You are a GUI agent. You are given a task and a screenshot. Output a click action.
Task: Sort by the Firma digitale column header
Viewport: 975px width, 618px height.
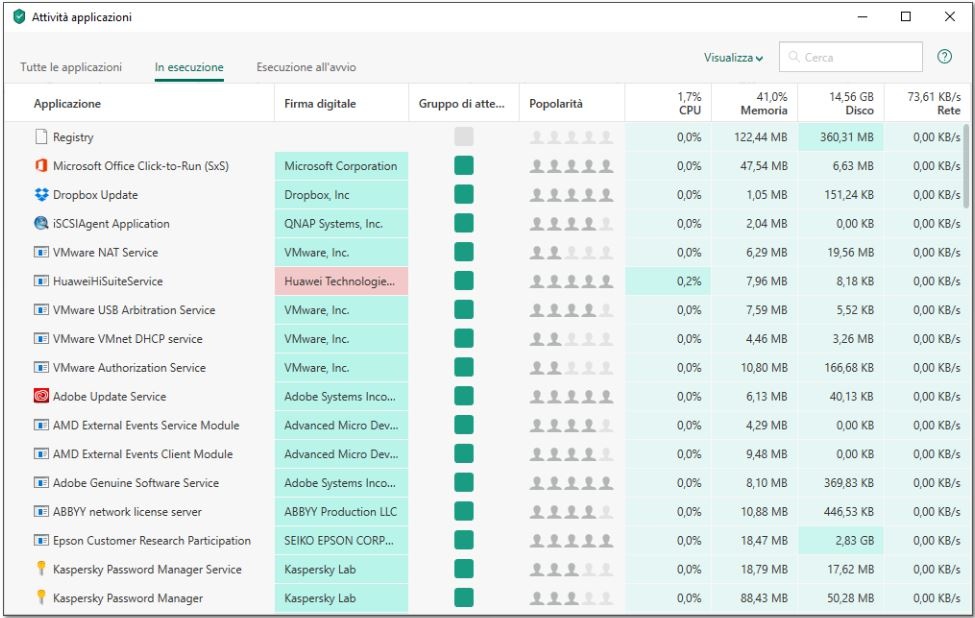click(x=320, y=104)
